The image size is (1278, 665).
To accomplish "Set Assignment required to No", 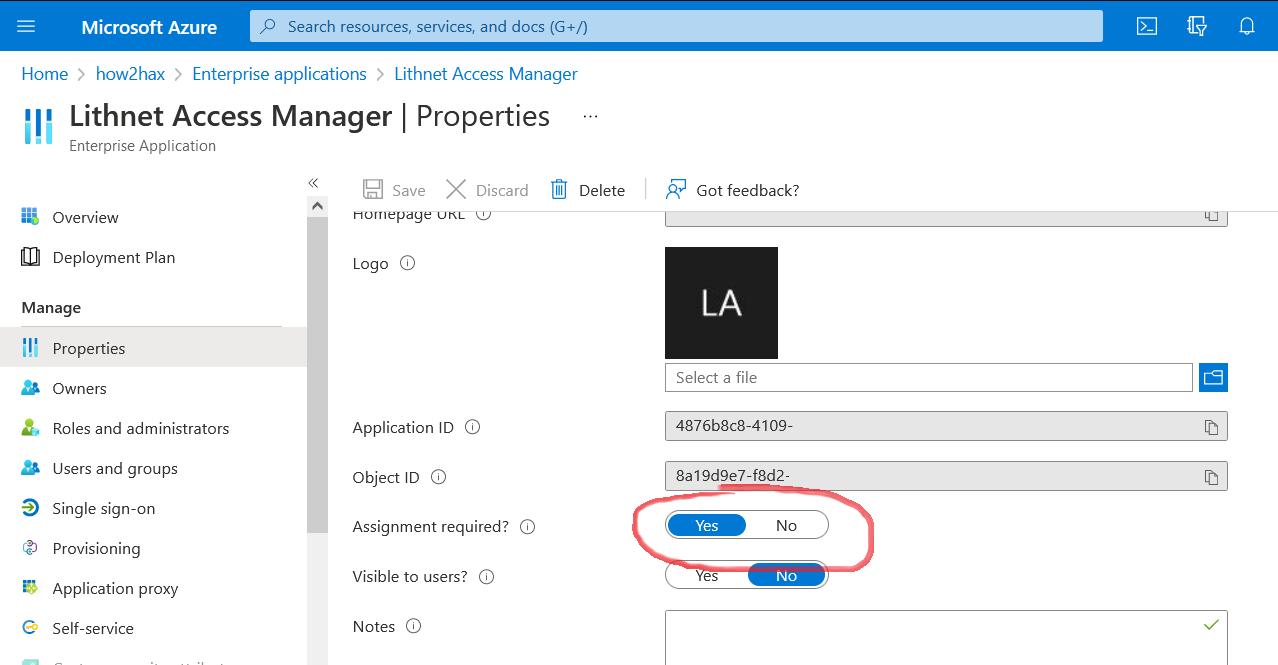I will [x=786, y=526].
